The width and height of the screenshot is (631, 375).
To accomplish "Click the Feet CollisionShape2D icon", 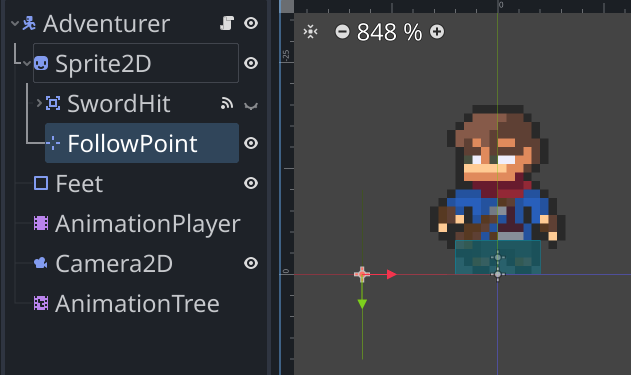I will click(41, 183).
